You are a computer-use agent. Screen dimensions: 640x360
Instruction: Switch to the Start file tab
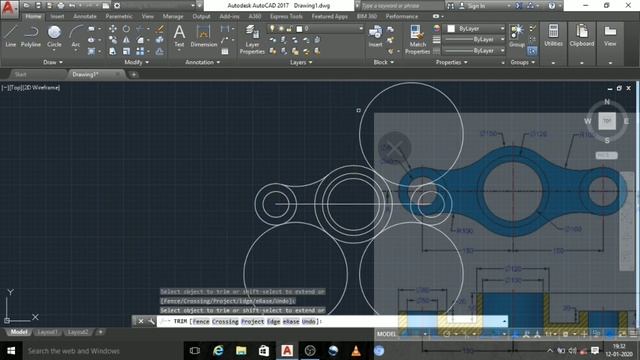point(20,74)
